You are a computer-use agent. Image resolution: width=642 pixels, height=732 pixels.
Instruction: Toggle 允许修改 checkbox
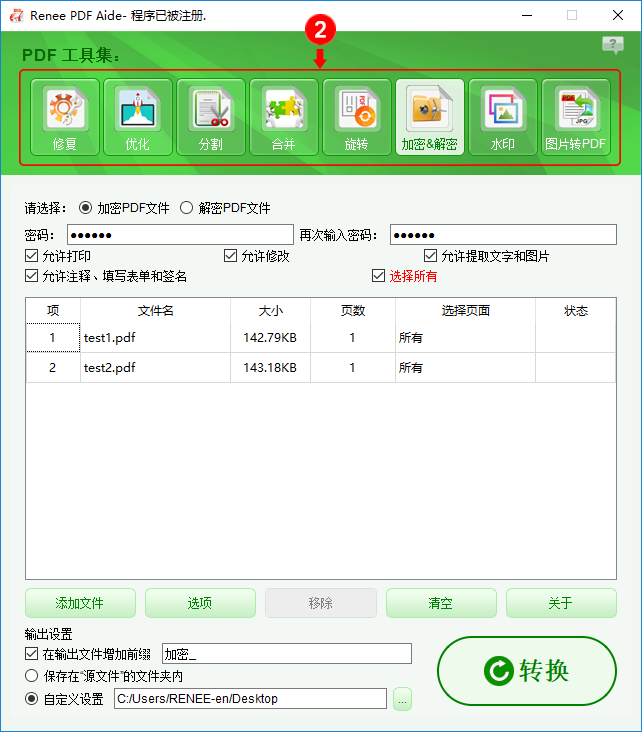(230, 256)
